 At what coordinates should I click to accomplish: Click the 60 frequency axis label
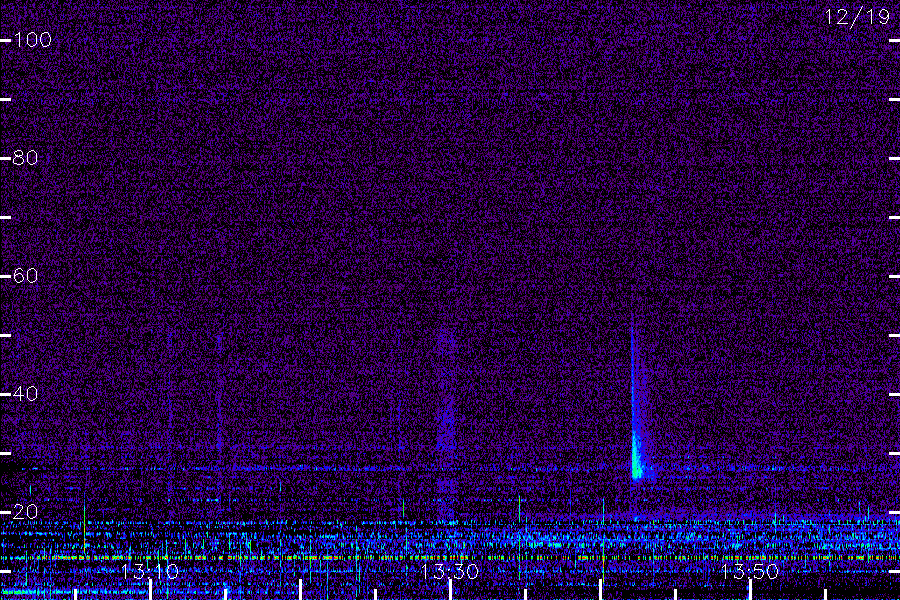point(25,276)
